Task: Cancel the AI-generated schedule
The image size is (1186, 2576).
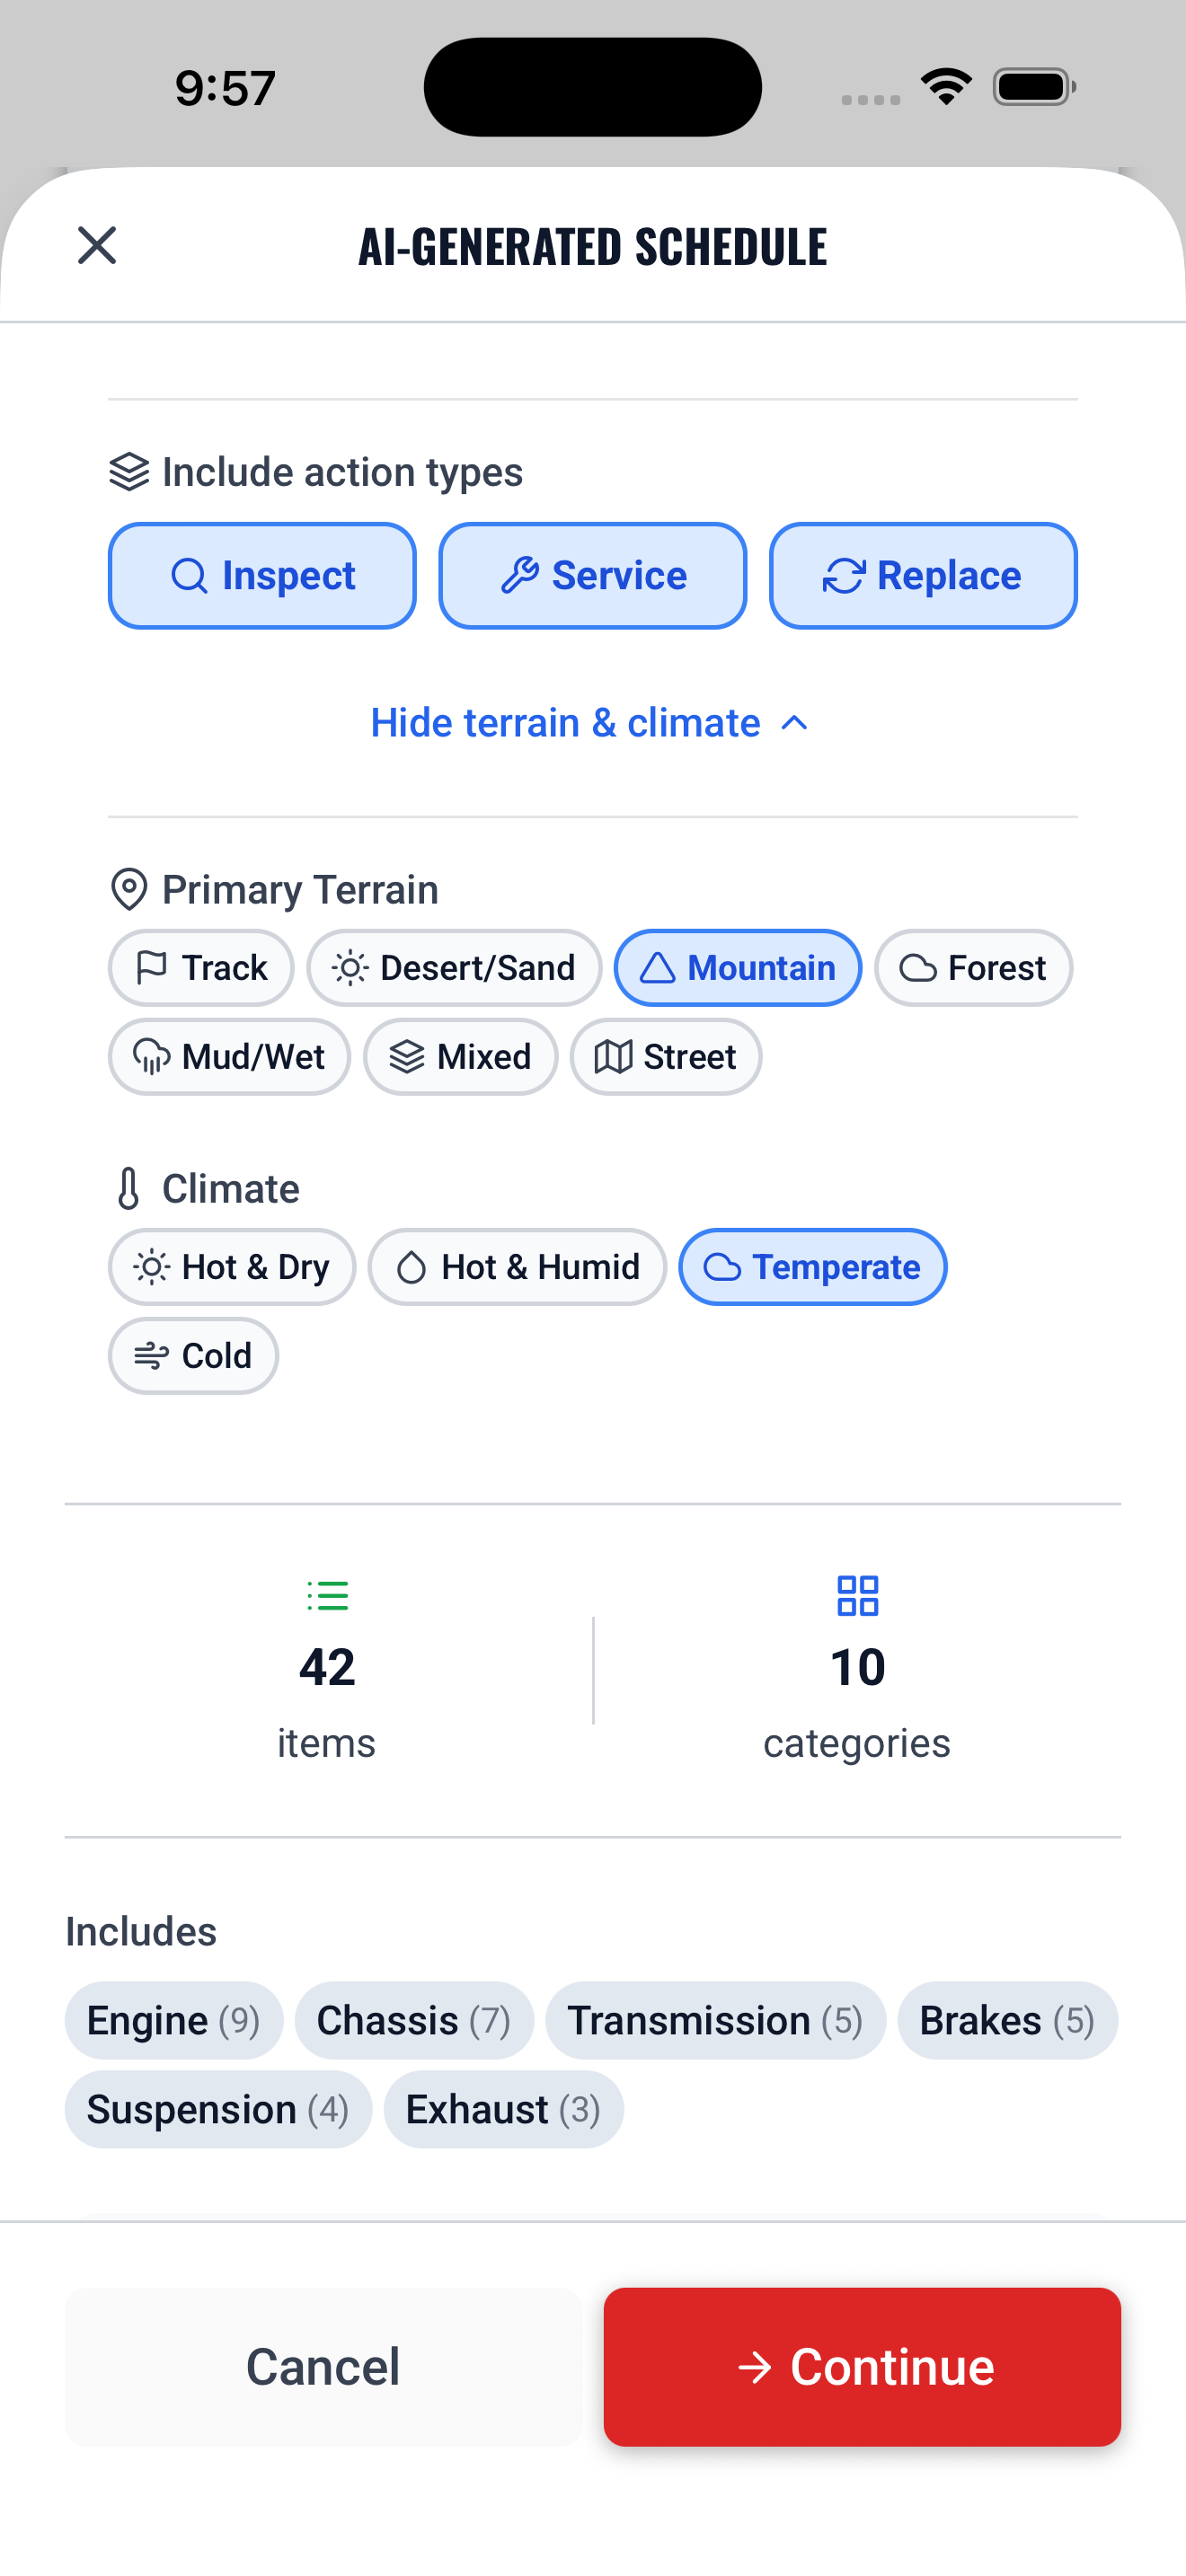Action: click(x=322, y=2365)
